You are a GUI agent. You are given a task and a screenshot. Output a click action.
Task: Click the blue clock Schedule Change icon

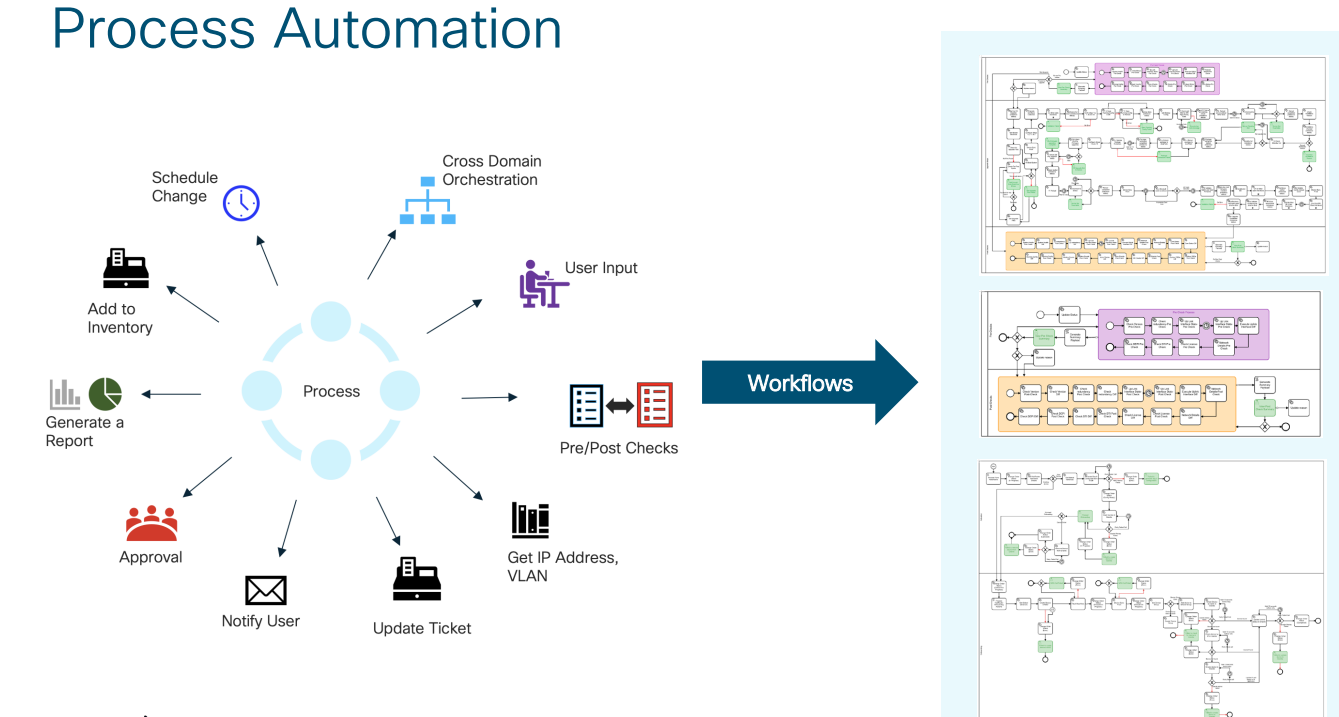point(241,203)
